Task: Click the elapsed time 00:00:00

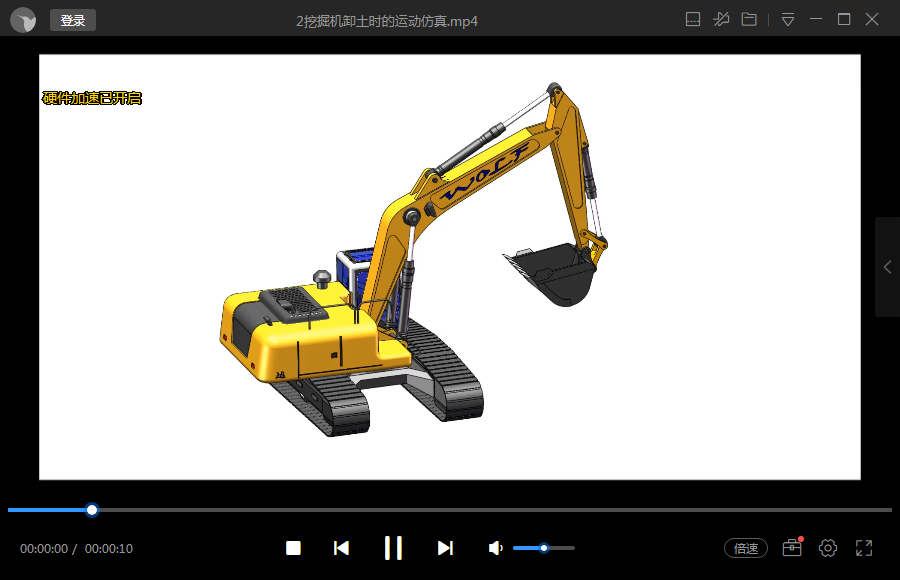Action: pos(44,548)
